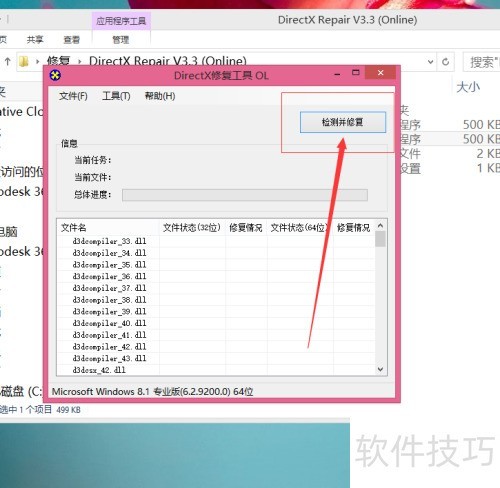Select d3dcompiler_34.dll row
Viewport: 500px width, 488px height.
point(216,253)
